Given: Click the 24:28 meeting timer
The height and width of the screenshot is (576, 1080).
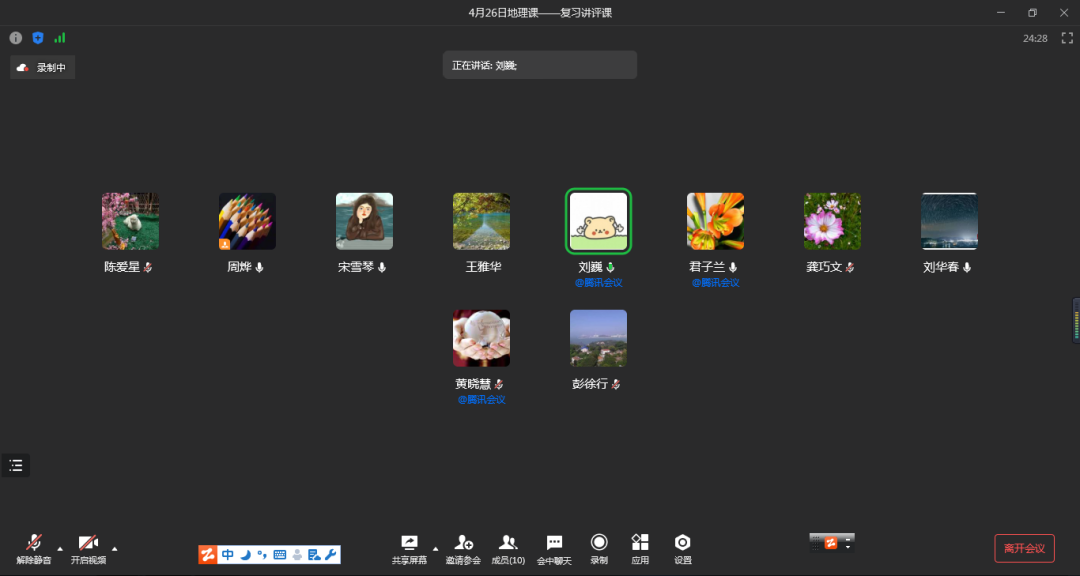Looking at the screenshot, I should click(x=1035, y=39).
